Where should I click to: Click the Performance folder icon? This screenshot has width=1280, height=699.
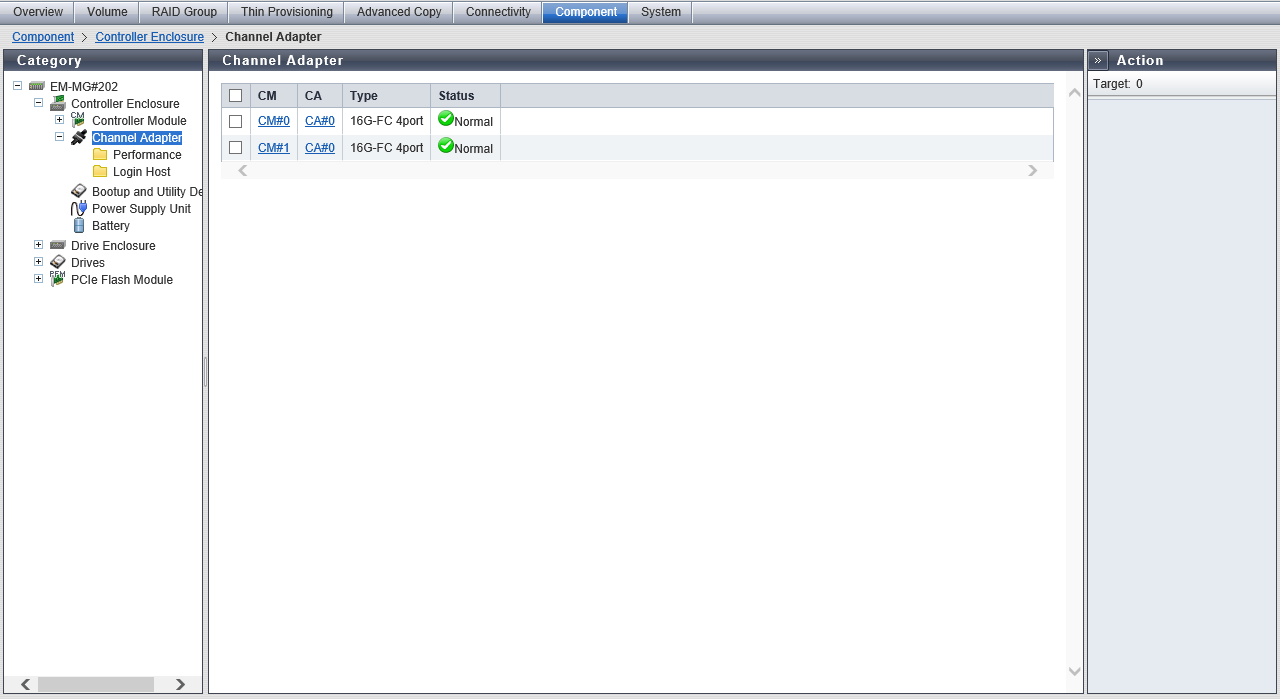tap(100, 155)
